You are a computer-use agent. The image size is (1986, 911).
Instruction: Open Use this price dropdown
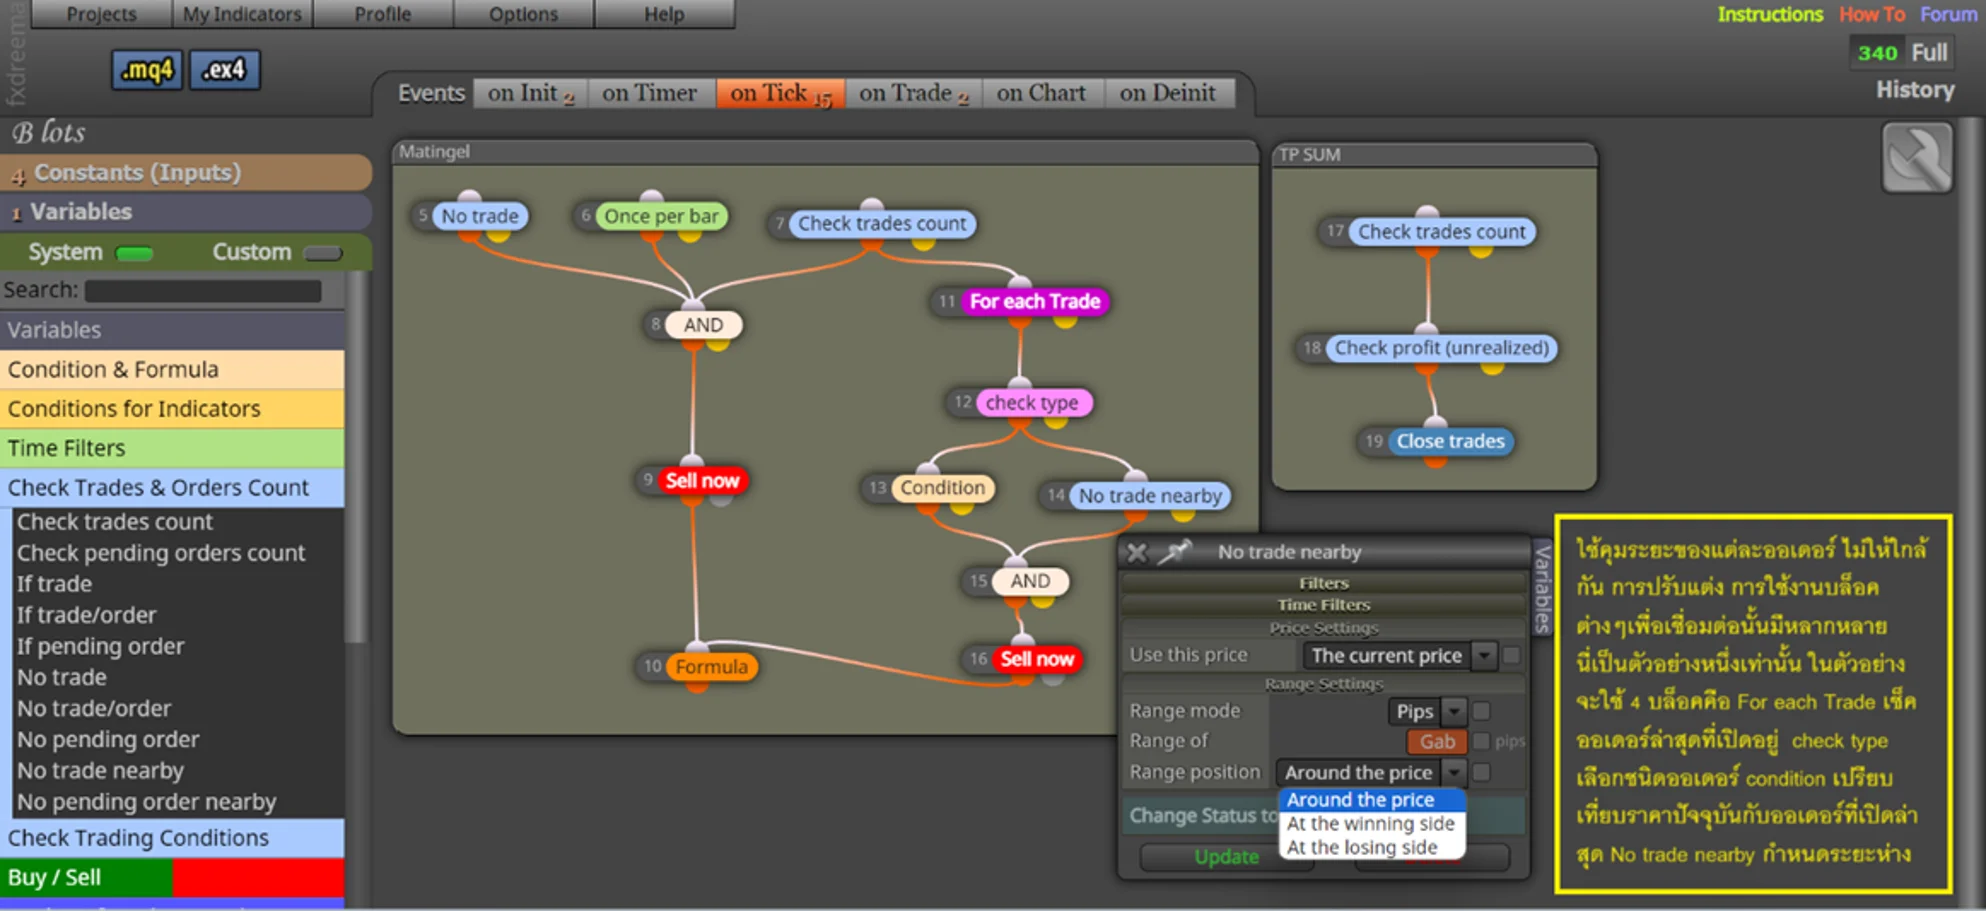point(1398,656)
